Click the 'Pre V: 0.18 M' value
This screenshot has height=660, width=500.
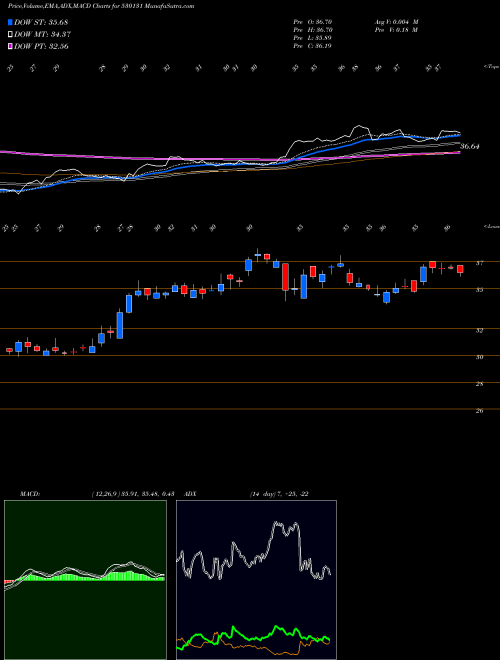click(x=396, y=30)
